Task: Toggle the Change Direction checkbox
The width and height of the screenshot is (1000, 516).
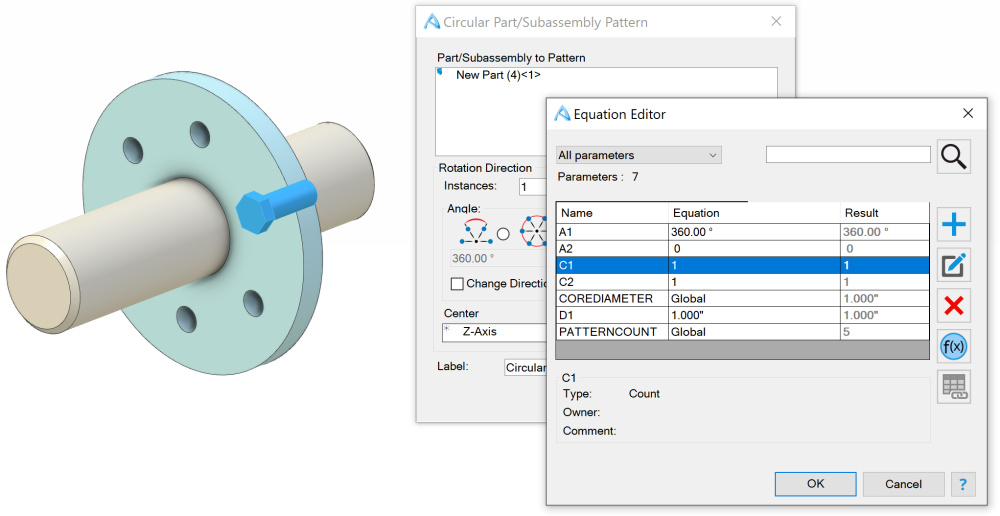Action: [457, 284]
